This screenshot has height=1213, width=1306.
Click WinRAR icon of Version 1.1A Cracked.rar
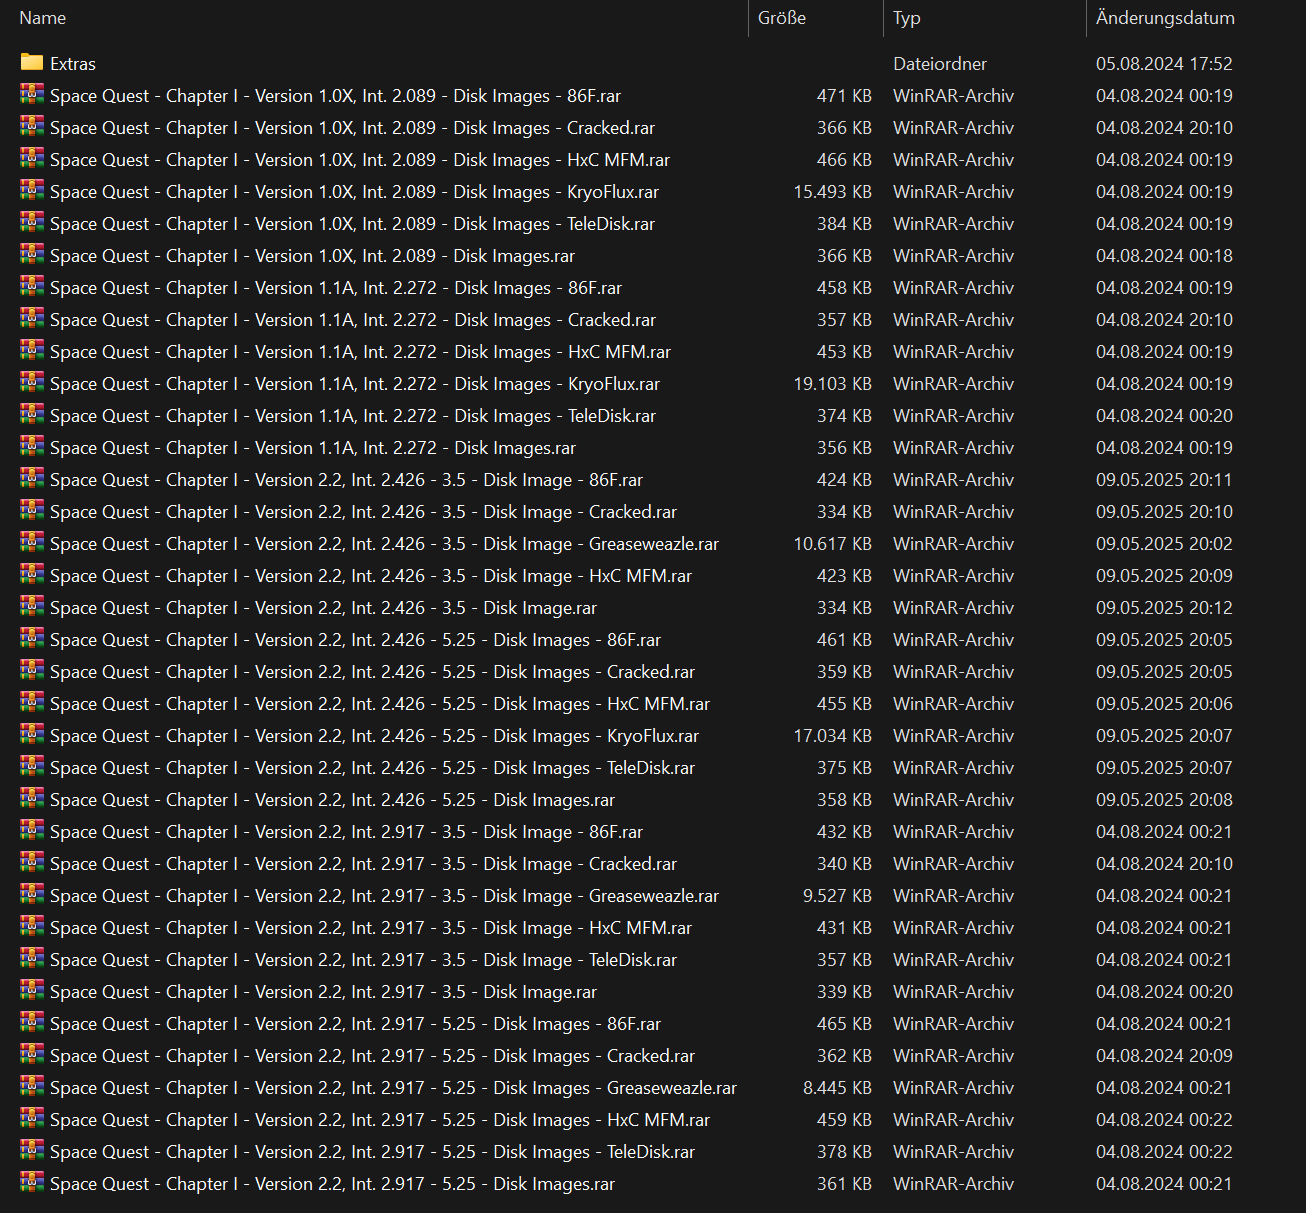click(32, 318)
